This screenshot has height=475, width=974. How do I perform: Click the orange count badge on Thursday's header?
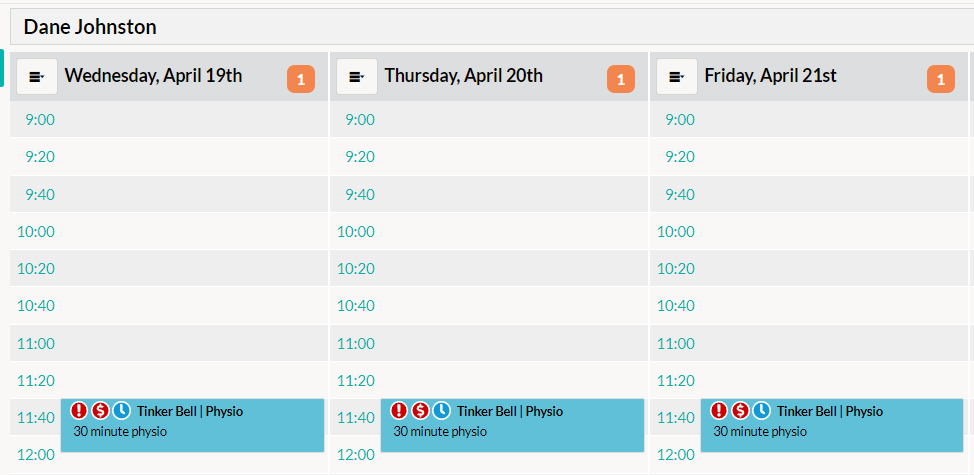tap(621, 79)
